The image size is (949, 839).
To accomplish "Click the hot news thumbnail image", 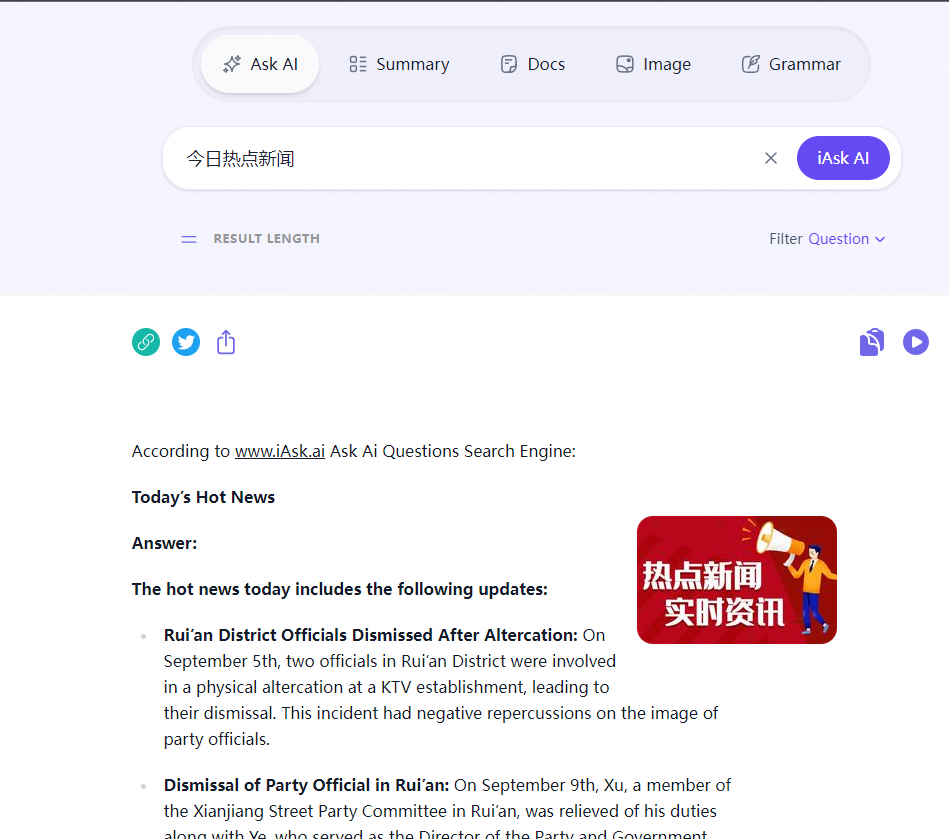I will tap(736, 579).
